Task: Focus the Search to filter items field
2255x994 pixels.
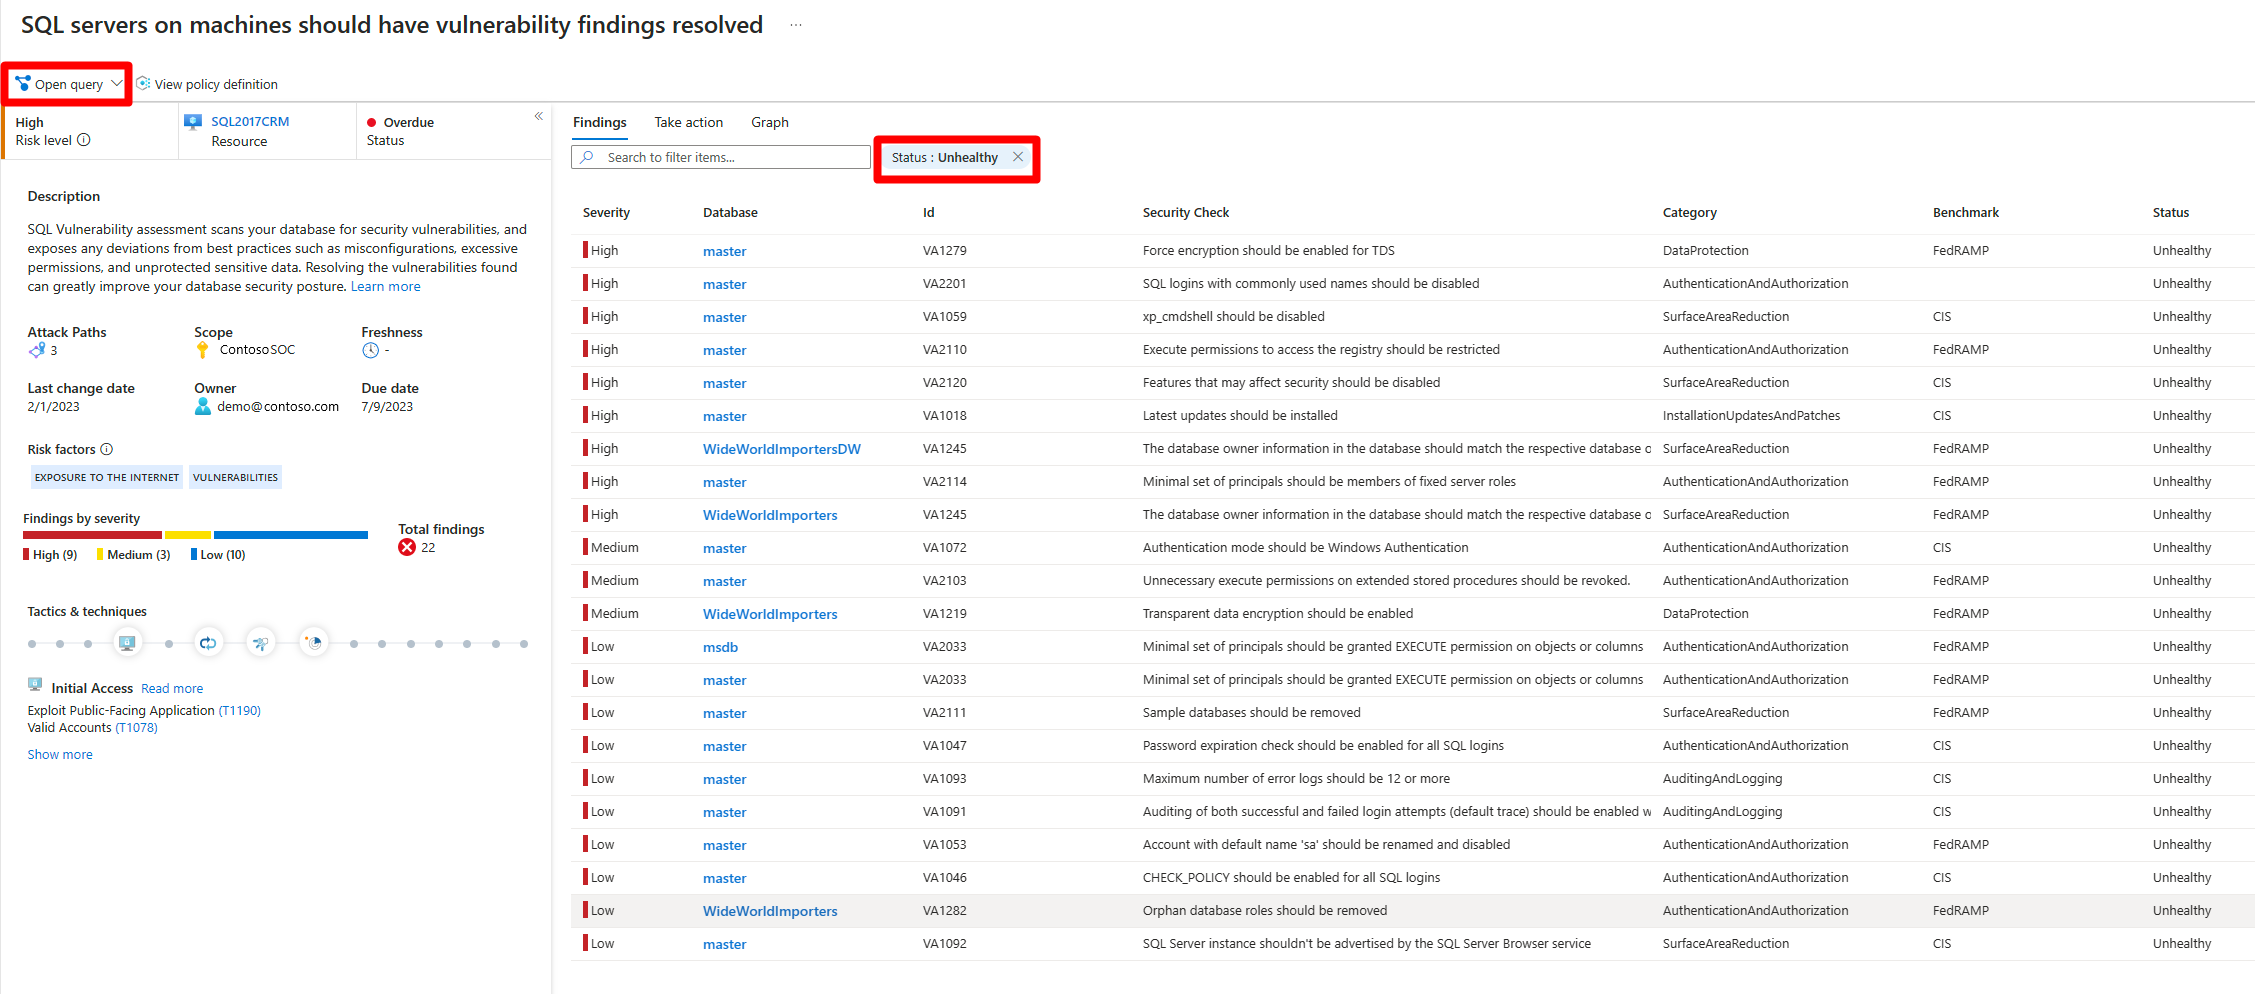Action: tap(720, 157)
